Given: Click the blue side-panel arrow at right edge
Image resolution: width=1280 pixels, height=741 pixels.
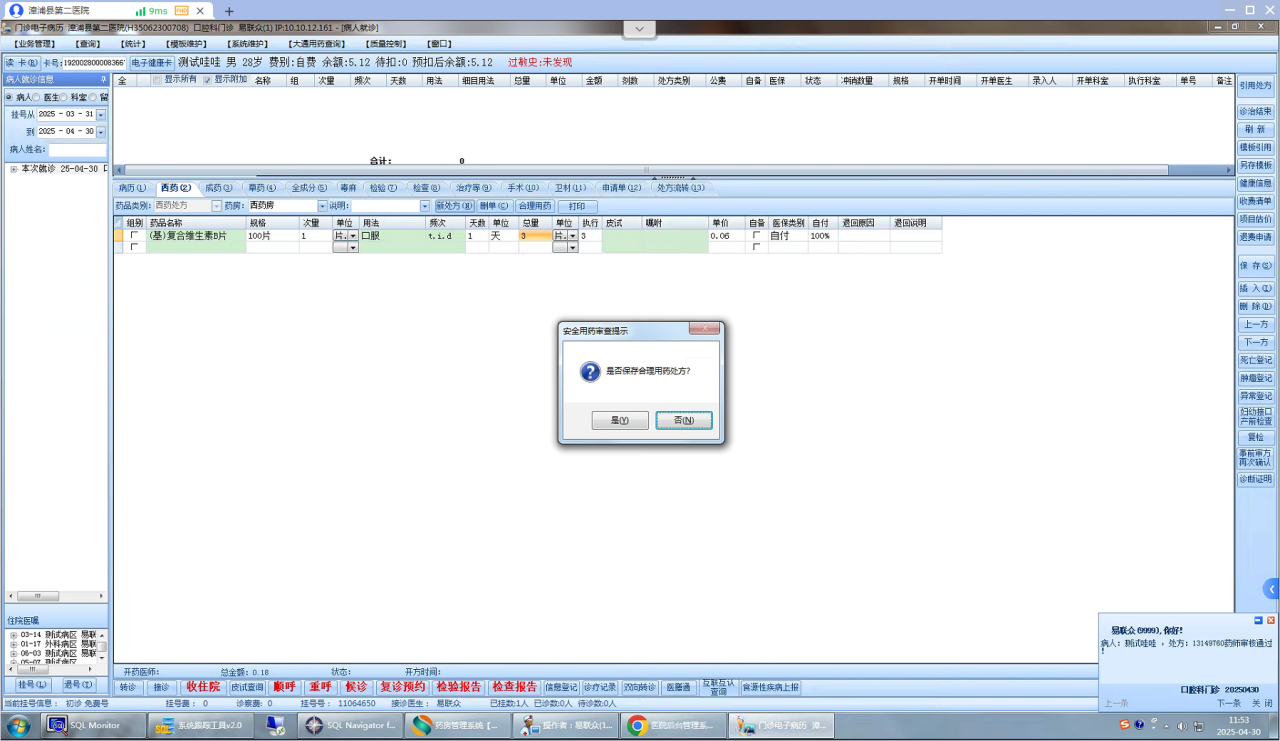Looking at the screenshot, I should [x=1271, y=588].
